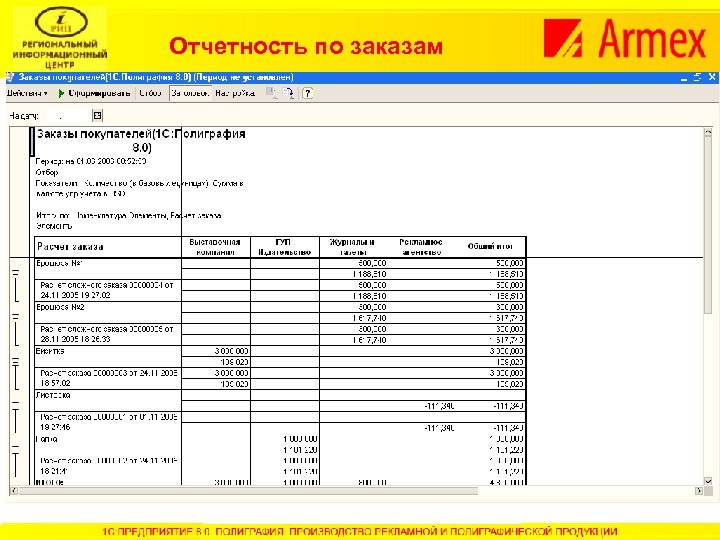Screen dimensions: 720x540
Task: Select the order row dated 24.11.2005 19:27:02
Action: coord(107,290)
